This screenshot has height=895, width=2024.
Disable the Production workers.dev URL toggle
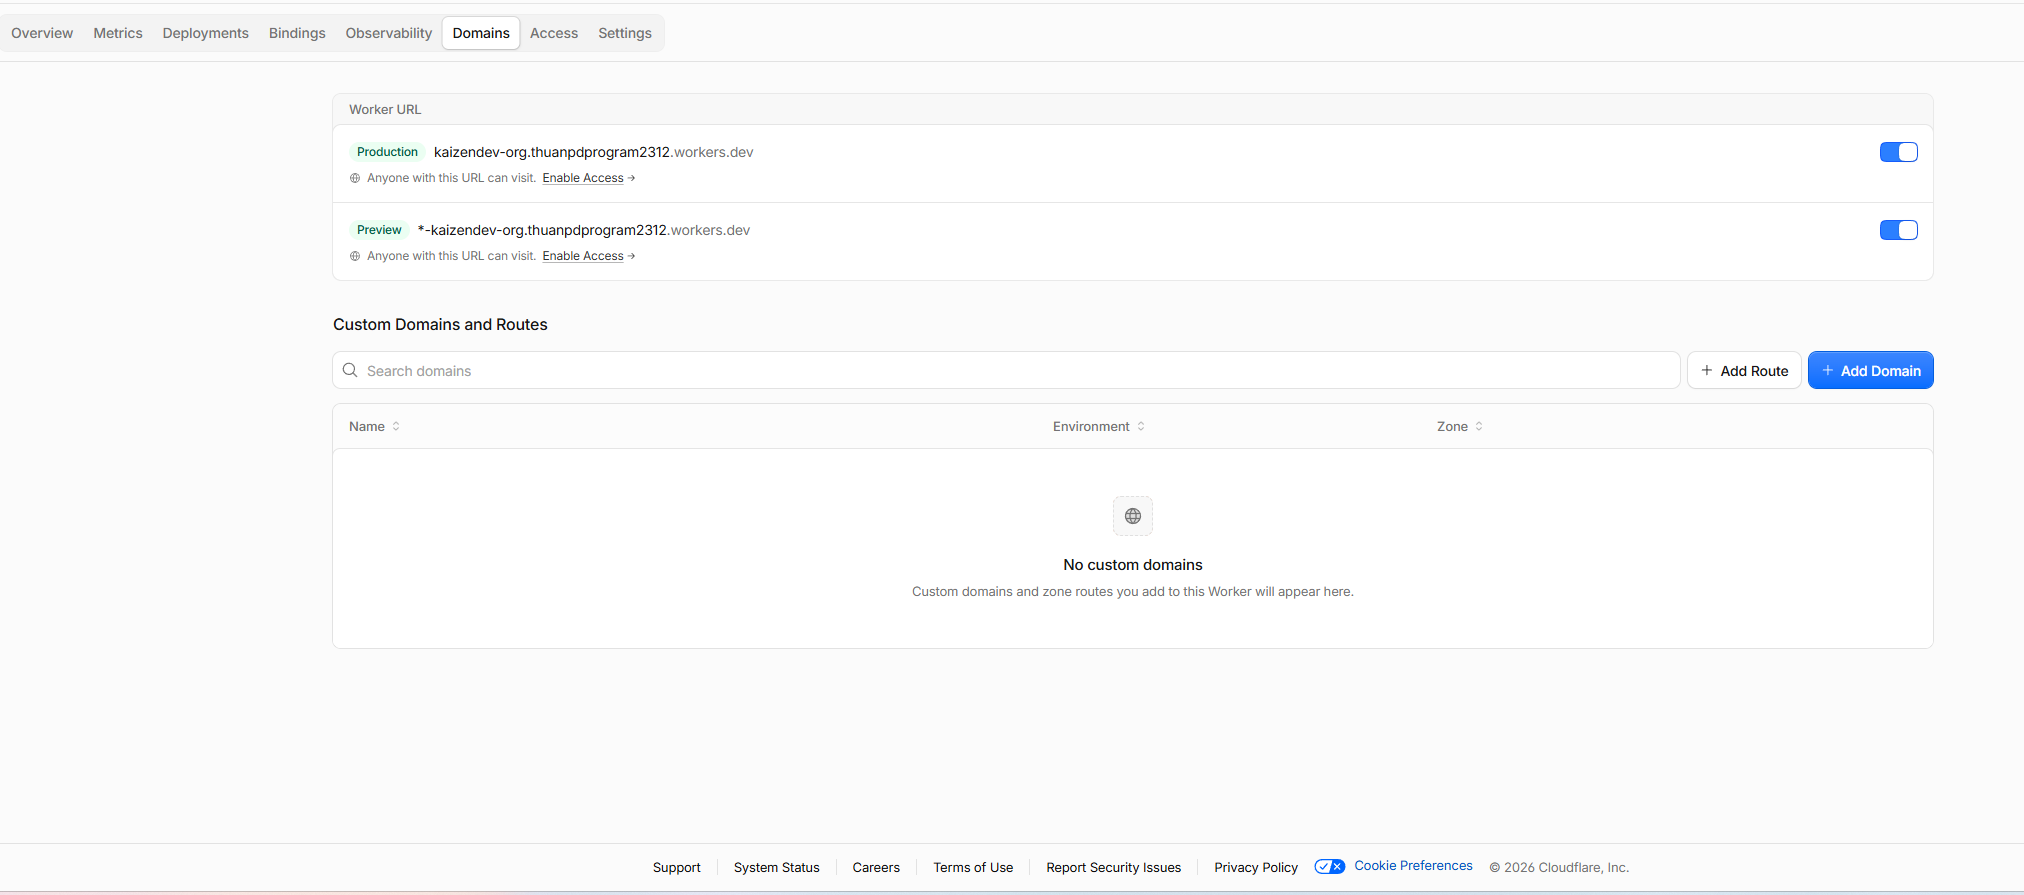point(1898,152)
